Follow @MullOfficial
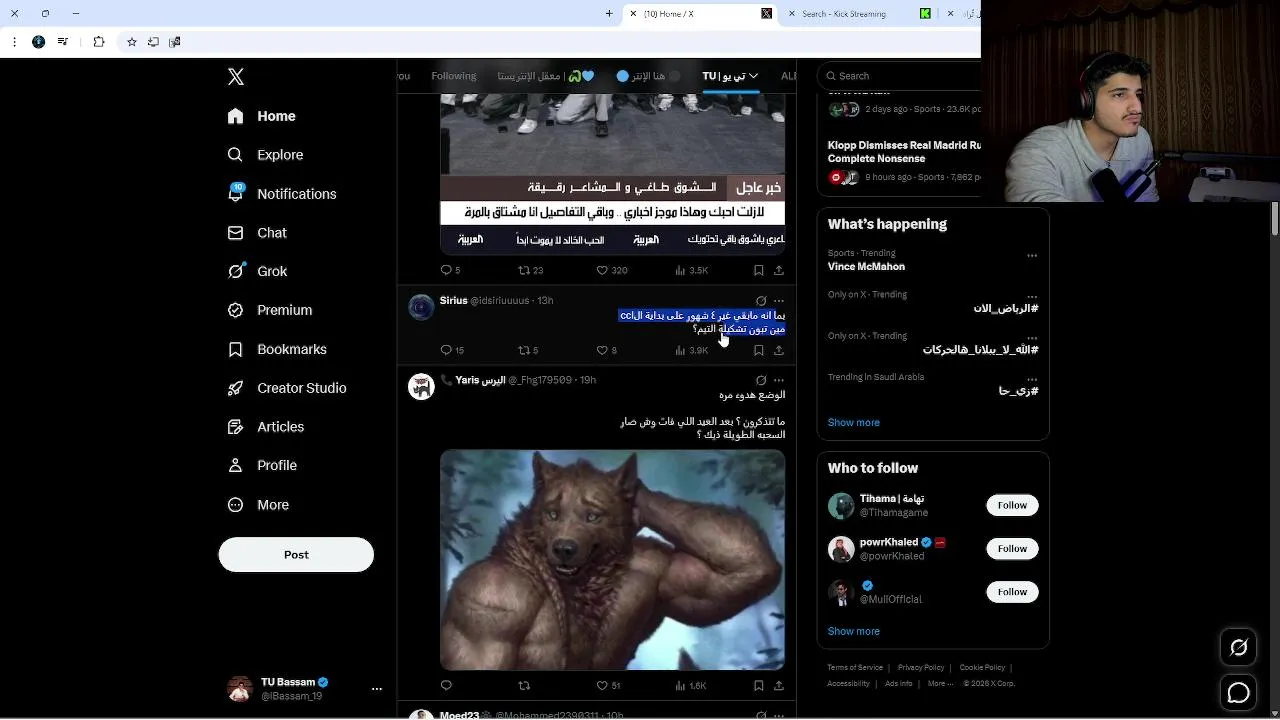Screen dimensions: 1280x720 tap(1012, 592)
